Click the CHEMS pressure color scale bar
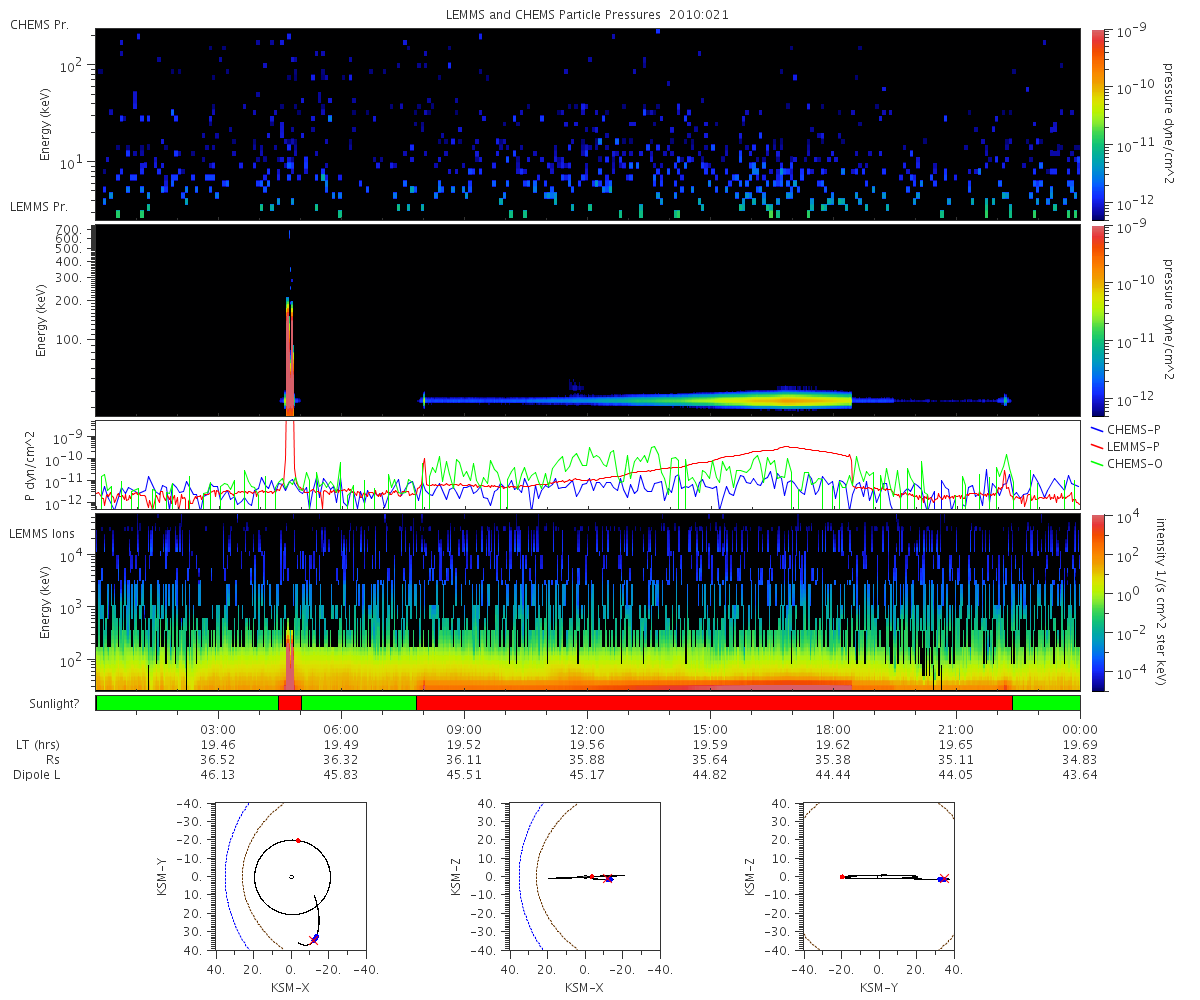 tap(1098, 124)
